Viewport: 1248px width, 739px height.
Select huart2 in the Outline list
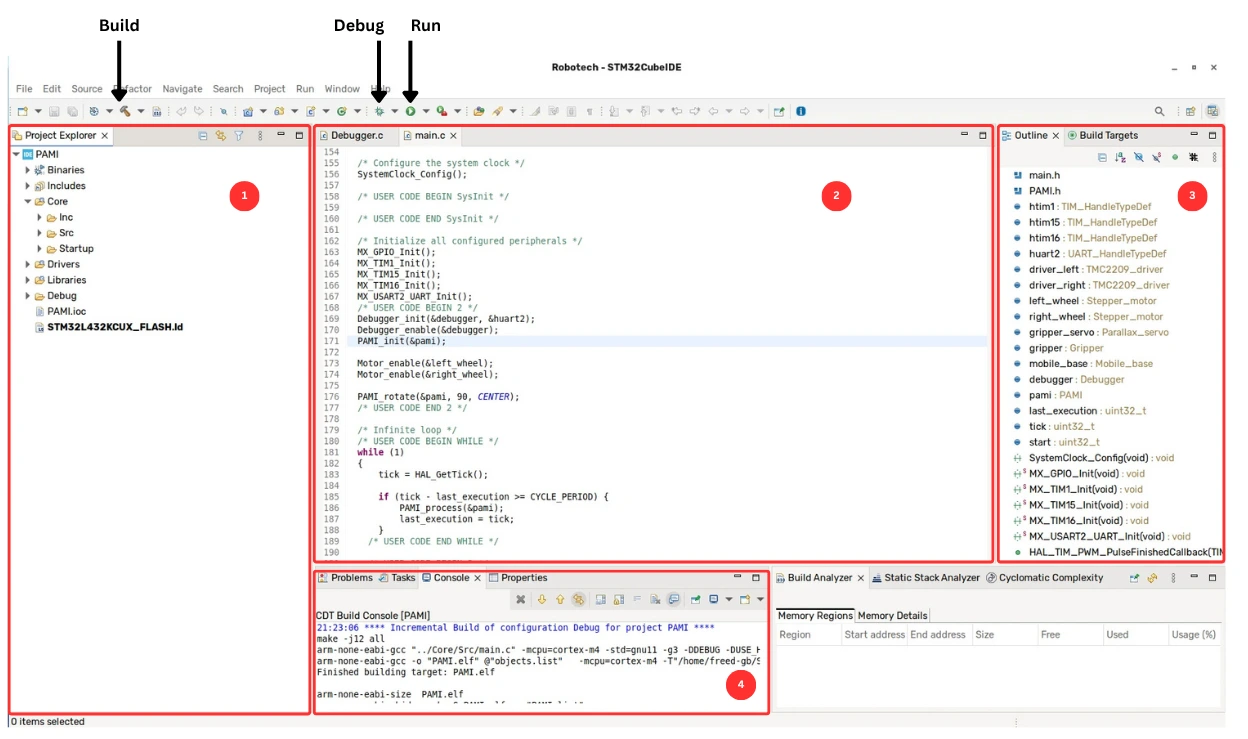pos(1089,254)
